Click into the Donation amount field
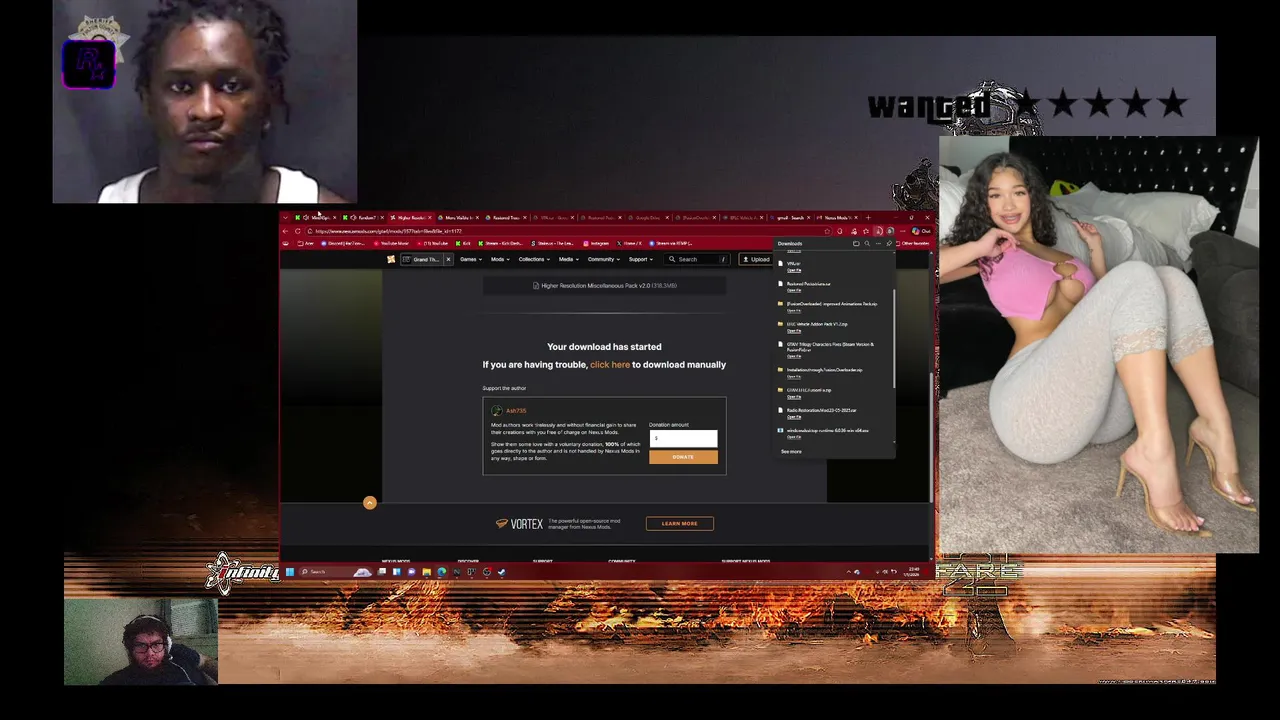 click(683, 438)
